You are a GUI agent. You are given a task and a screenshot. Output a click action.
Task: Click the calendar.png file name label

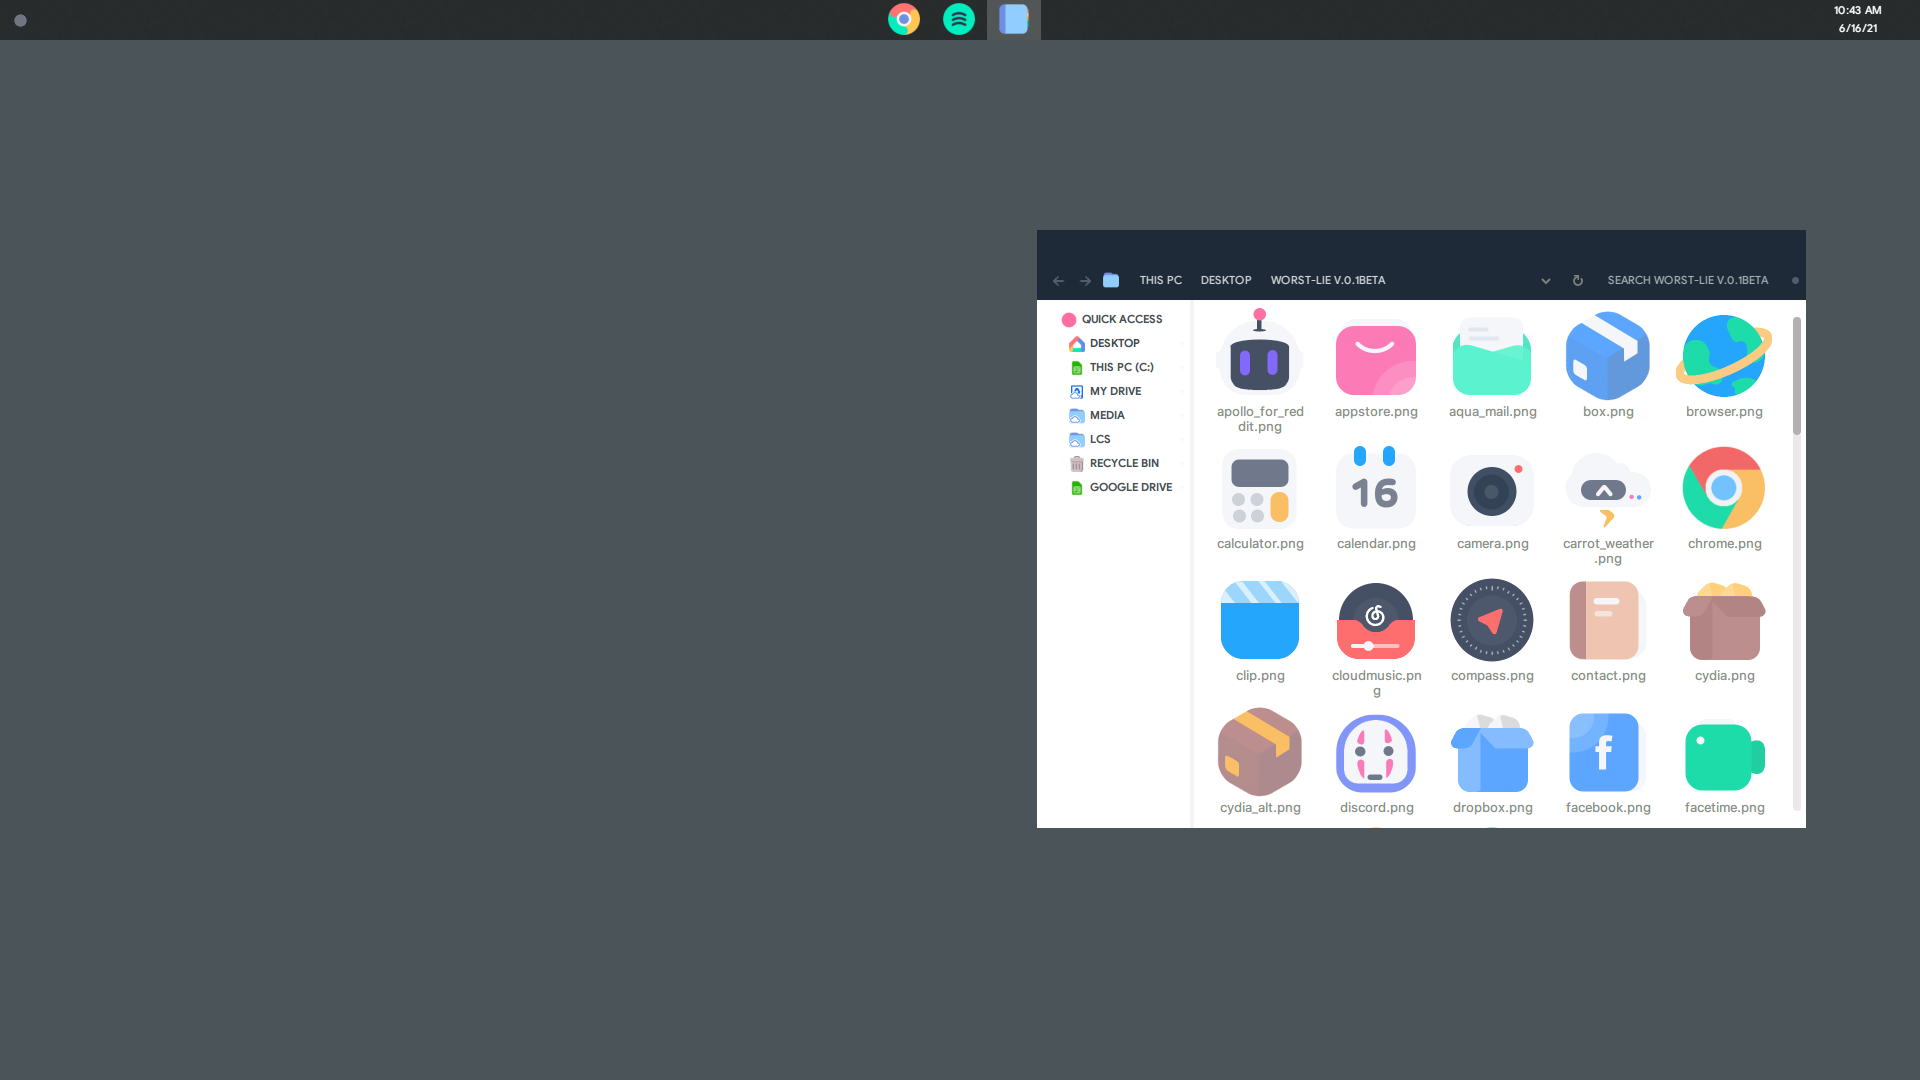tap(1376, 544)
